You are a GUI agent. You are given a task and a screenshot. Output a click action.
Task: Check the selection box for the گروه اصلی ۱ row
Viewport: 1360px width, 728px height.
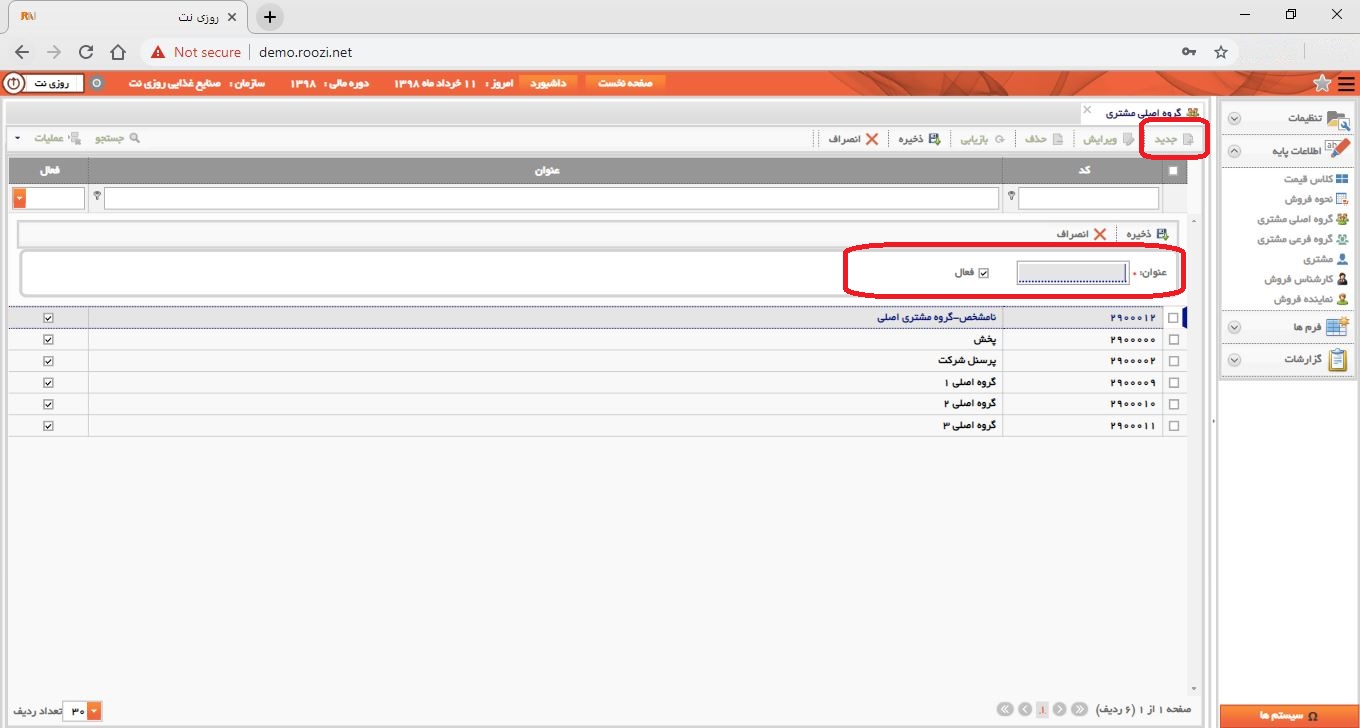pos(1173,383)
